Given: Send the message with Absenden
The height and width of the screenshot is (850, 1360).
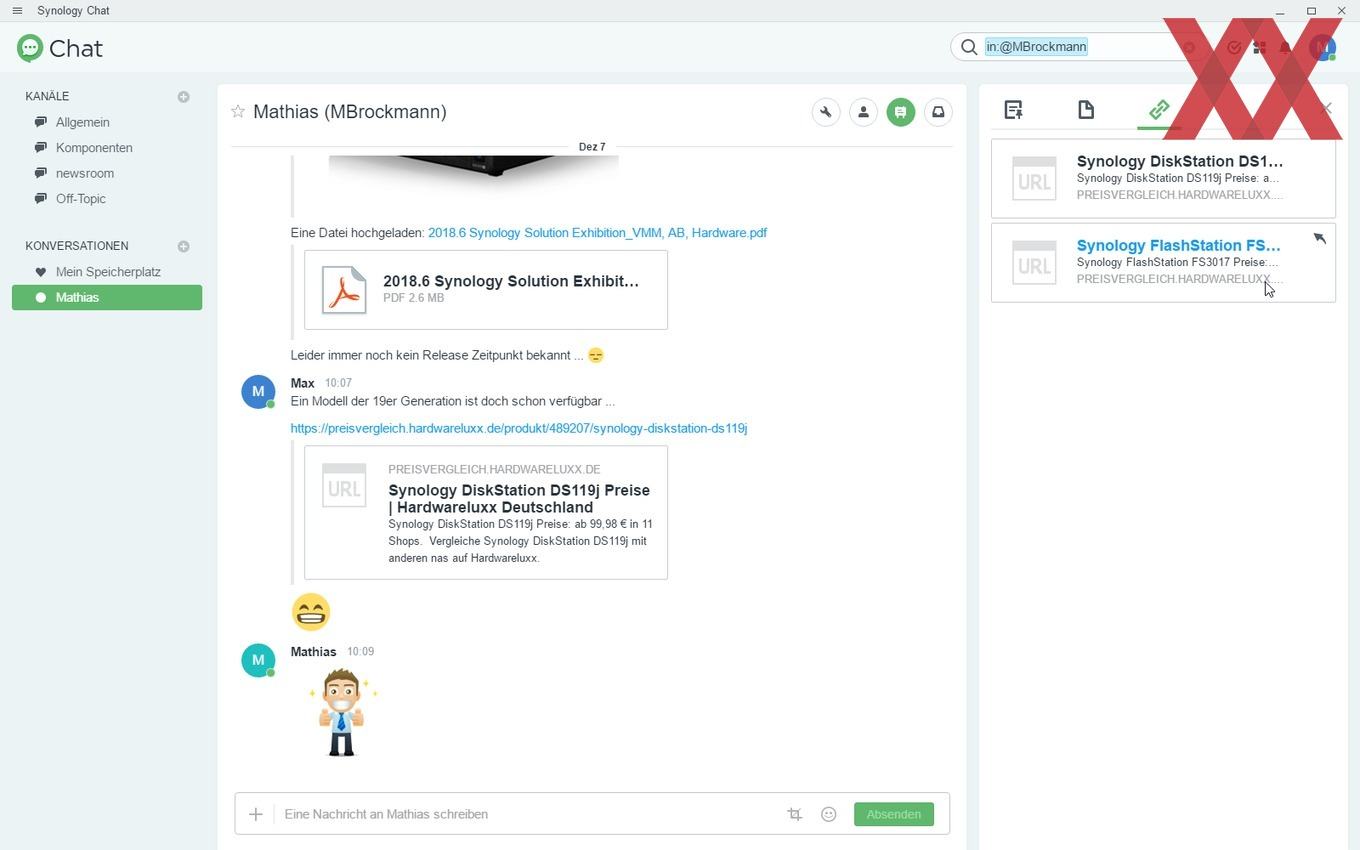Looking at the screenshot, I should point(894,814).
